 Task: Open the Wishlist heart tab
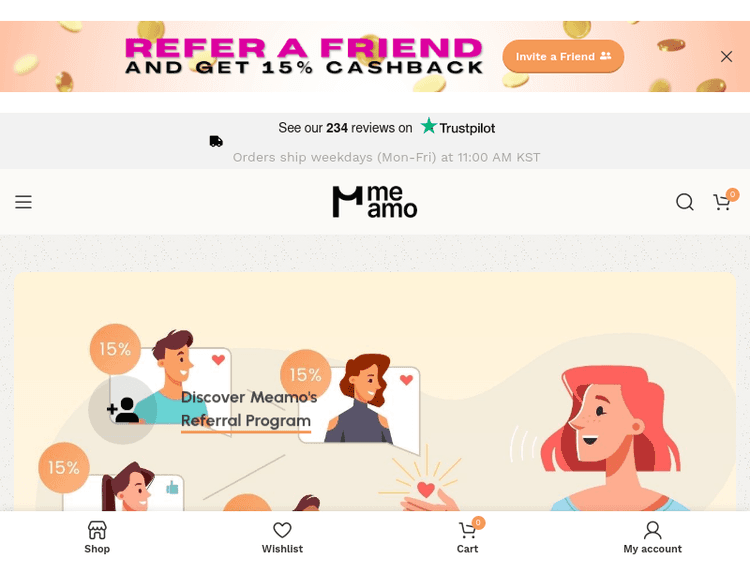tap(282, 537)
